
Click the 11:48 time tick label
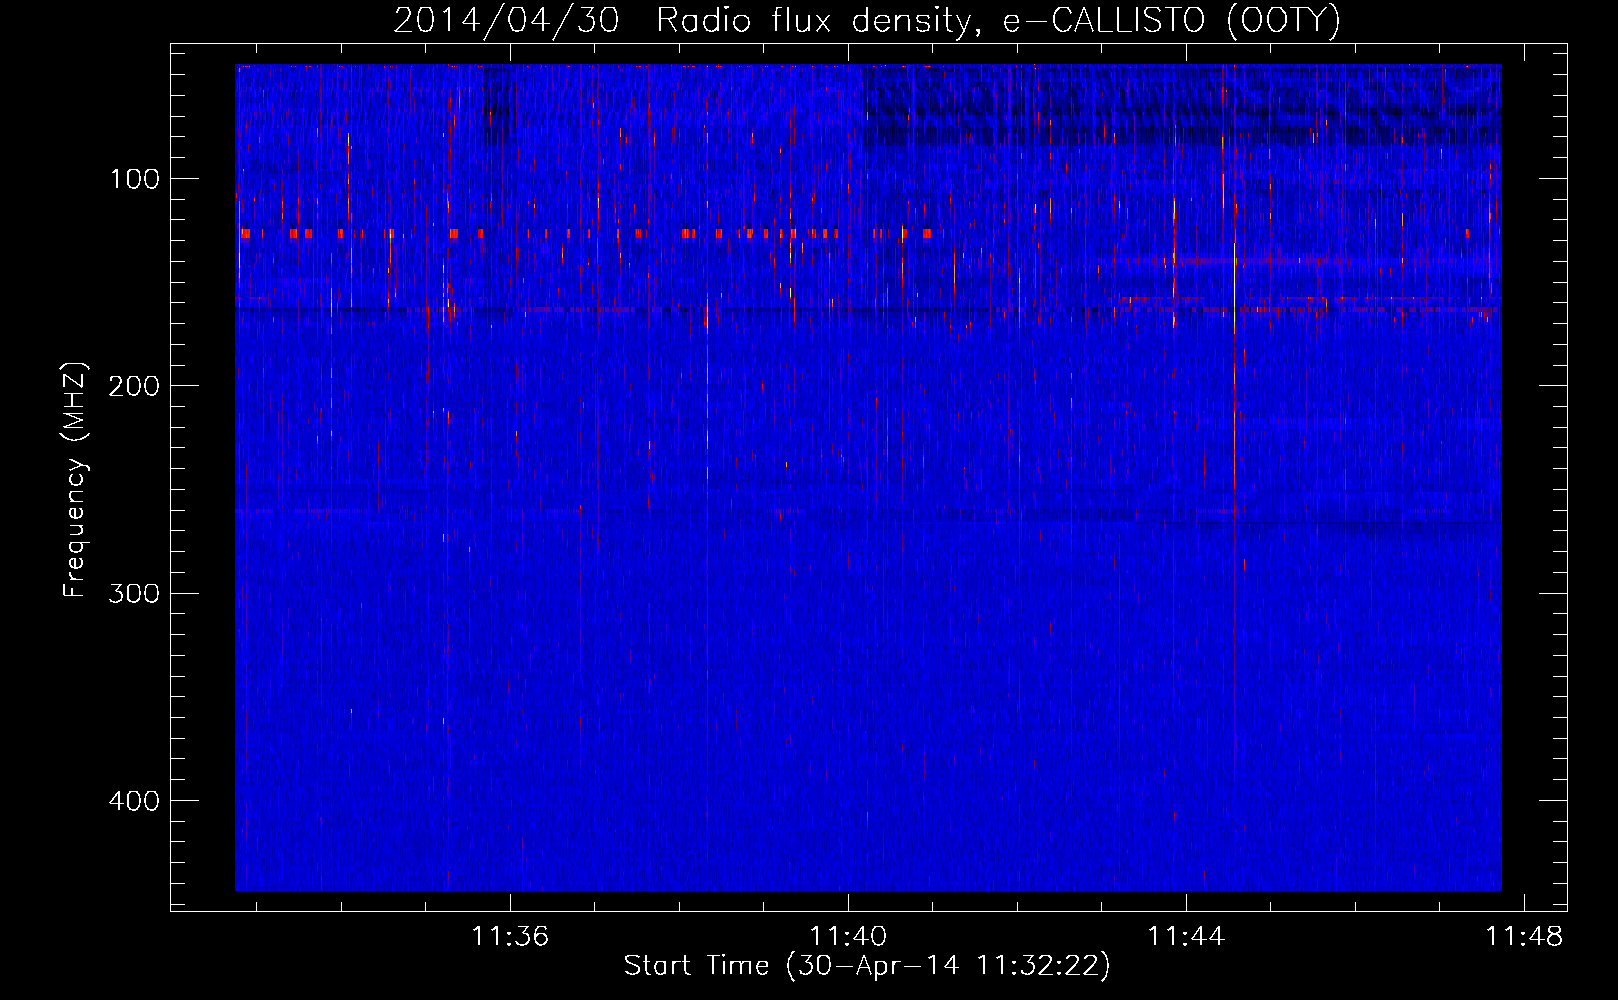[x=1524, y=937]
